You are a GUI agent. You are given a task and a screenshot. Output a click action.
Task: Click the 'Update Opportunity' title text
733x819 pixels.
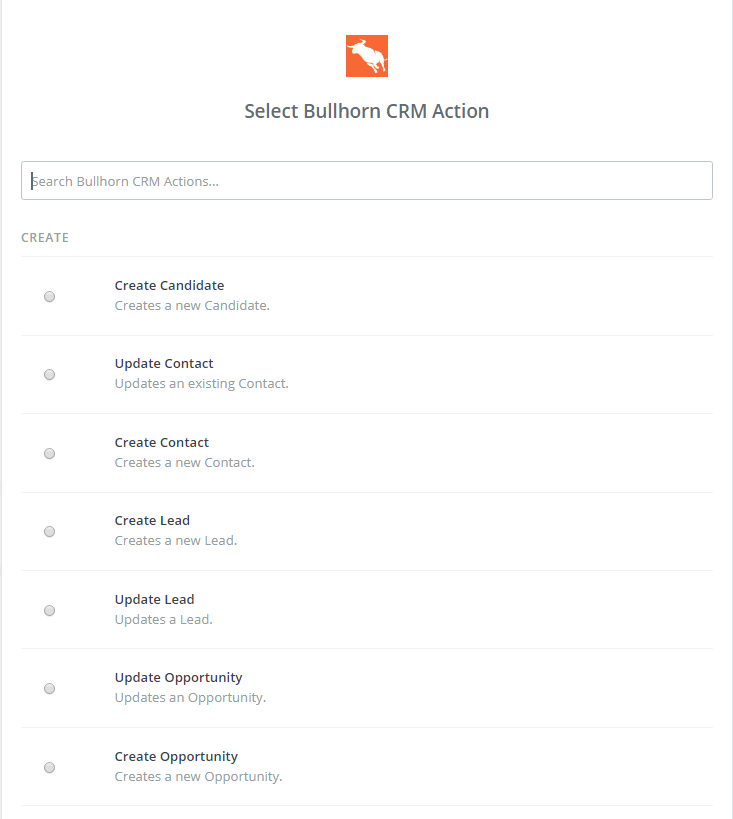(x=179, y=677)
